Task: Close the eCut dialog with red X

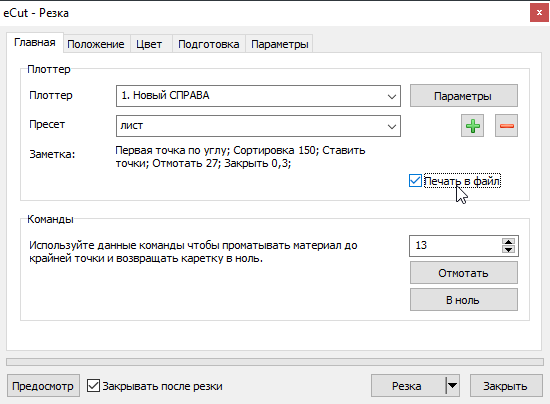Action: tap(539, 13)
